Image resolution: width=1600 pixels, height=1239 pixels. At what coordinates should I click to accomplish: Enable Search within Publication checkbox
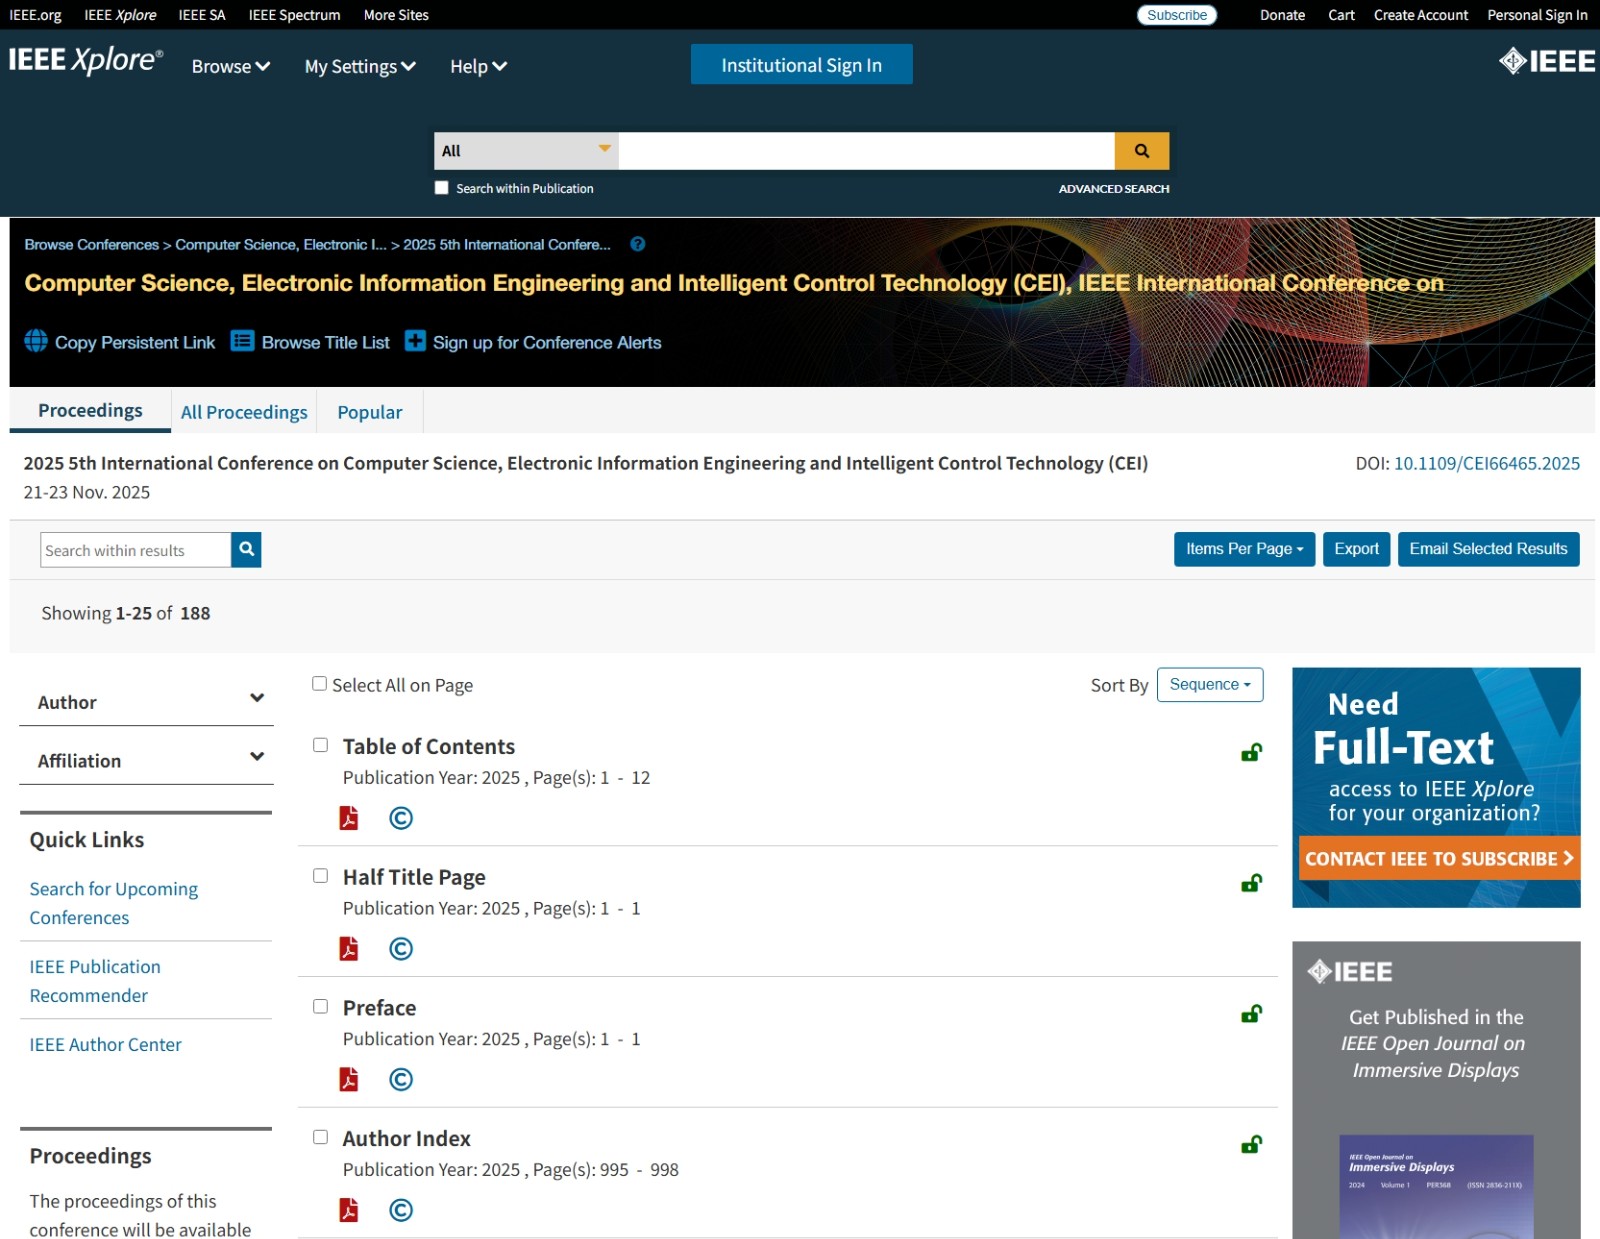coord(442,188)
